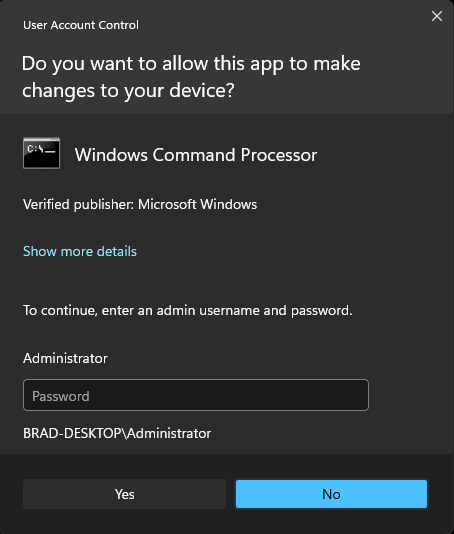Click the Verified publisher Microsoft Windows text
Viewport: 454px width, 534px height.
pos(140,204)
